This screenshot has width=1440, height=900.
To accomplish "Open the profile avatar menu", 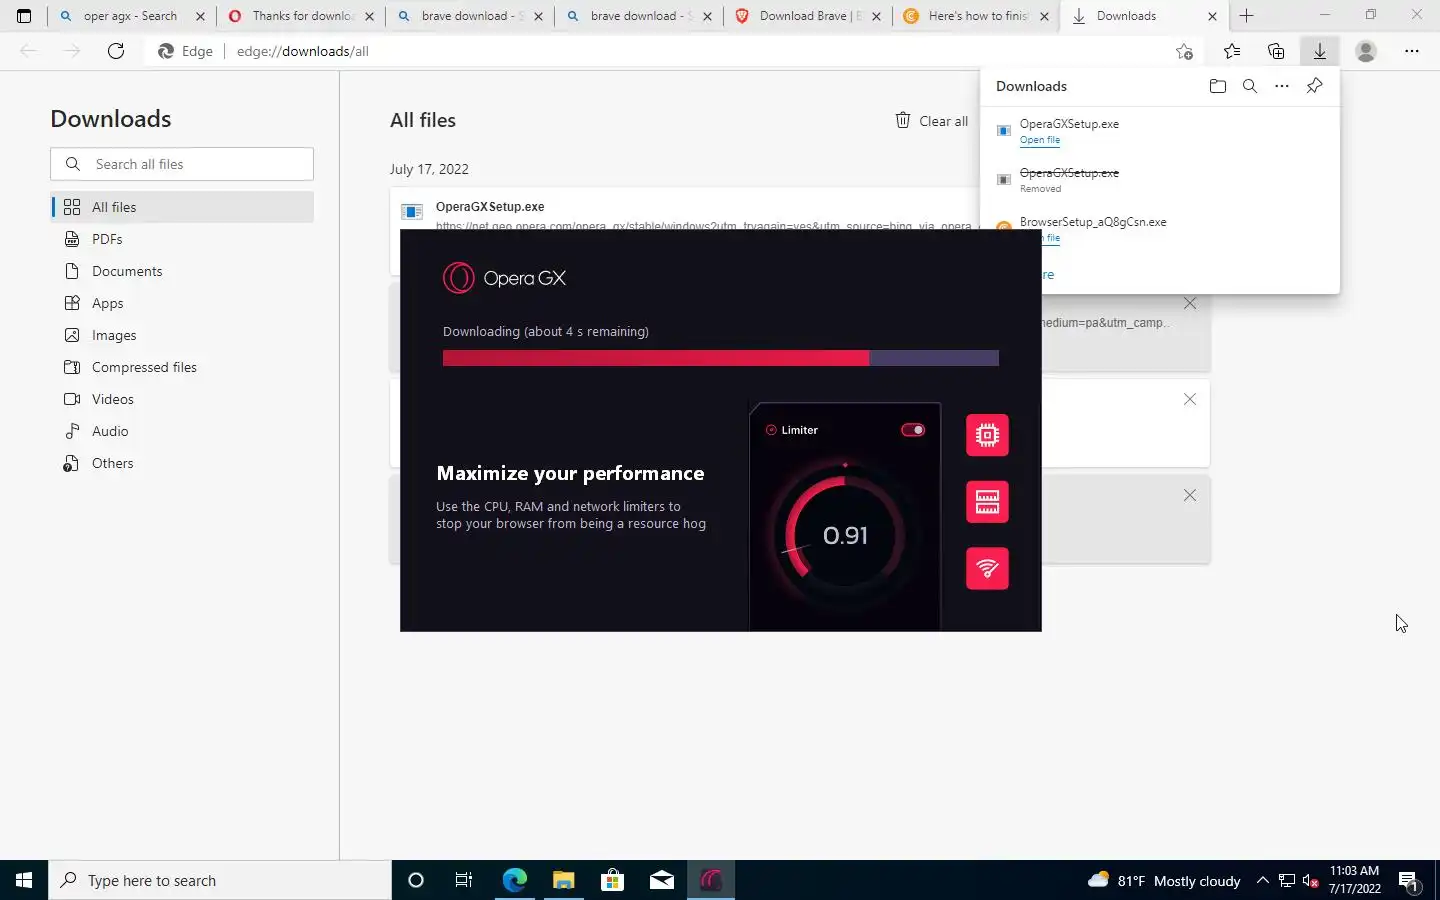I will coord(1366,51).
